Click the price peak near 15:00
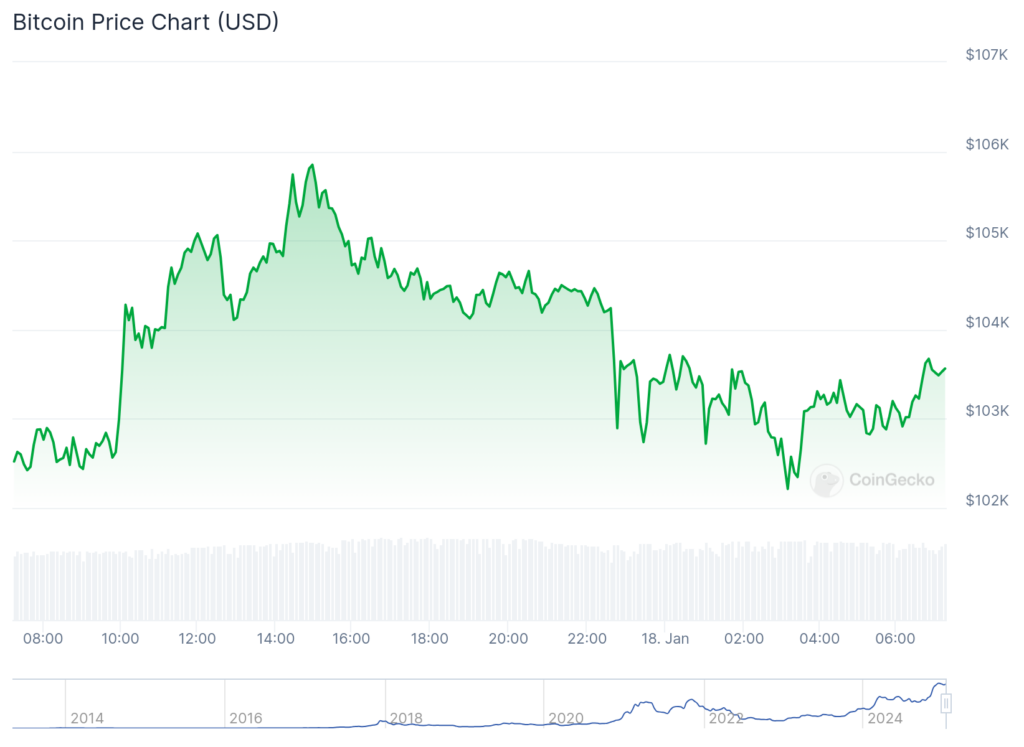This screenshot has width=1024, height=747. pyautogui.click(x=312, y=165)
